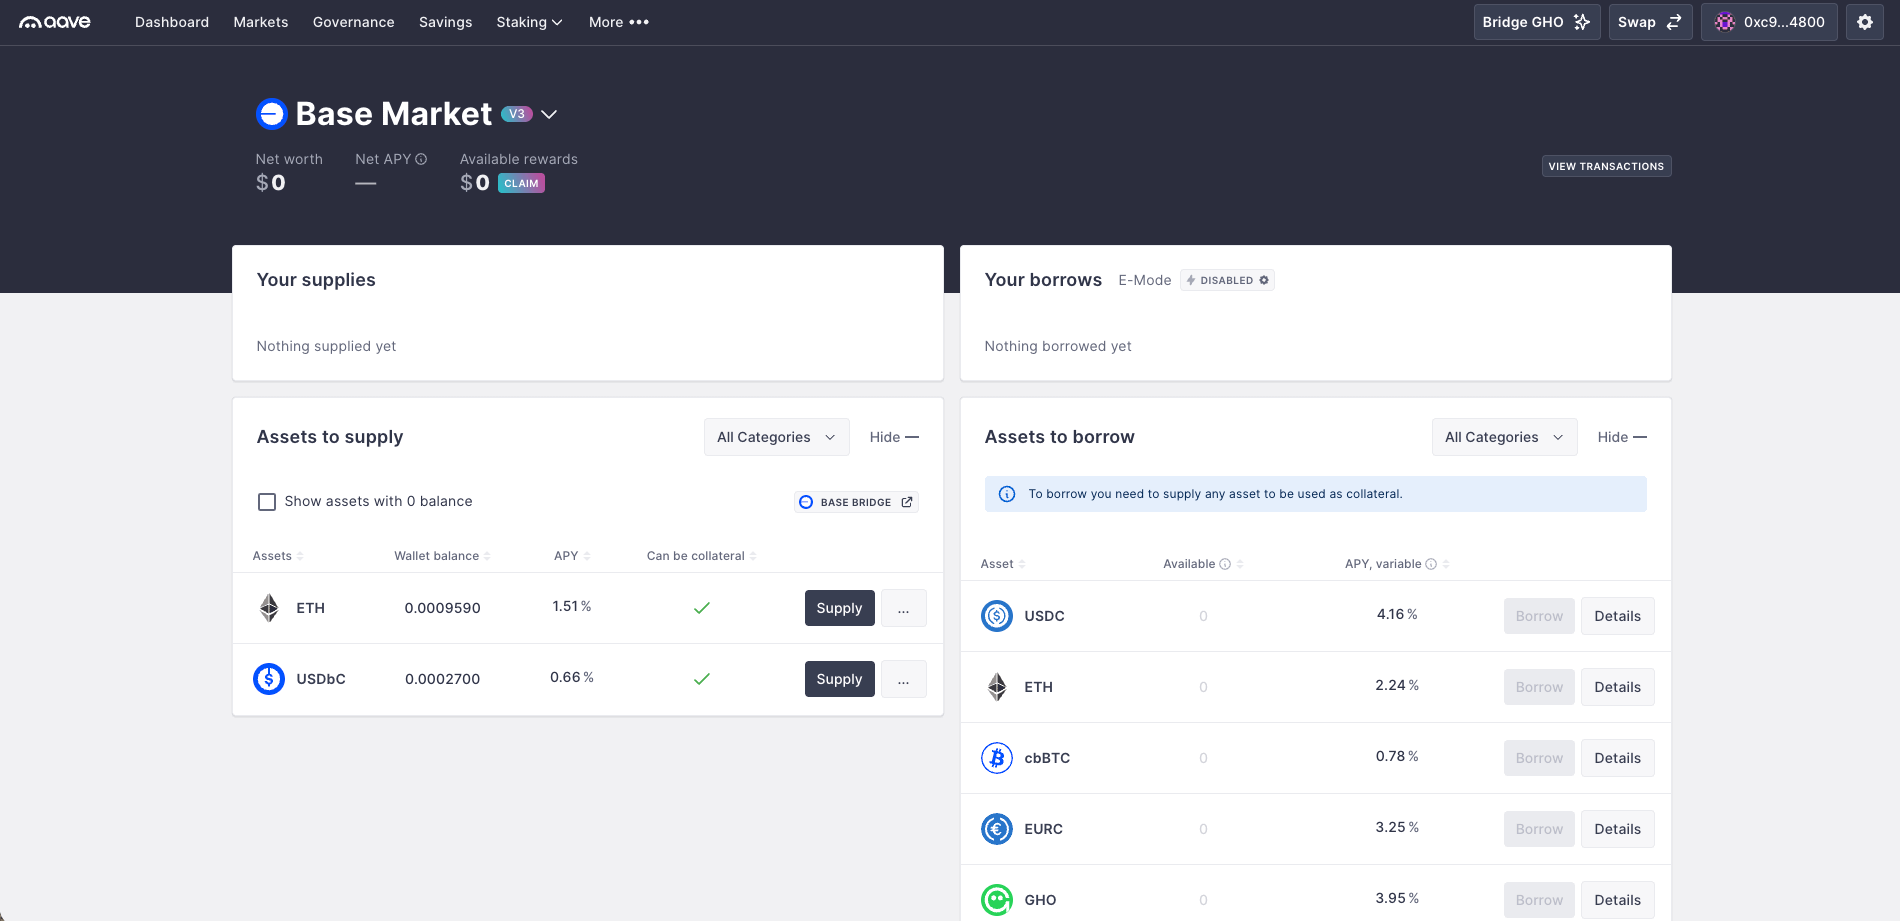Open the More navigation menu
Image resolution: width=1900 pixels, height=921 pixels.
pyautogui.click(x=619, y=22)
